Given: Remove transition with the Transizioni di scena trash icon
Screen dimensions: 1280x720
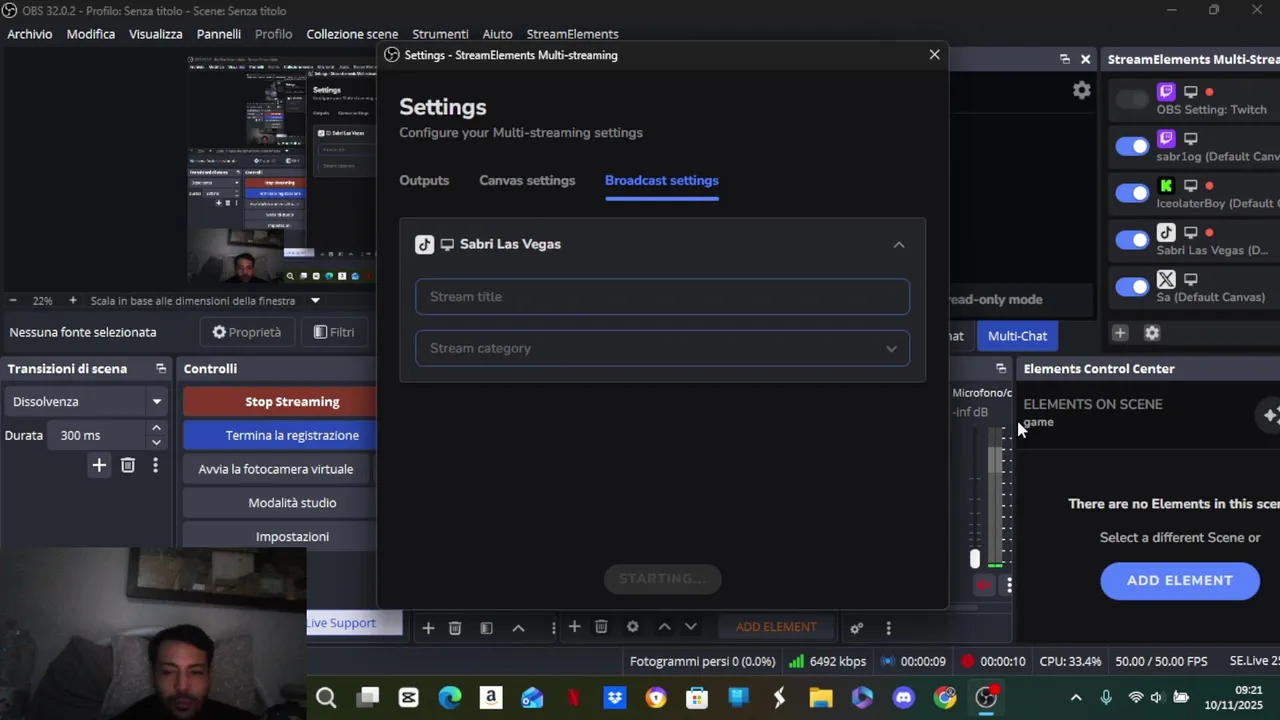Looking at the screenshot, I should [128, 465].
